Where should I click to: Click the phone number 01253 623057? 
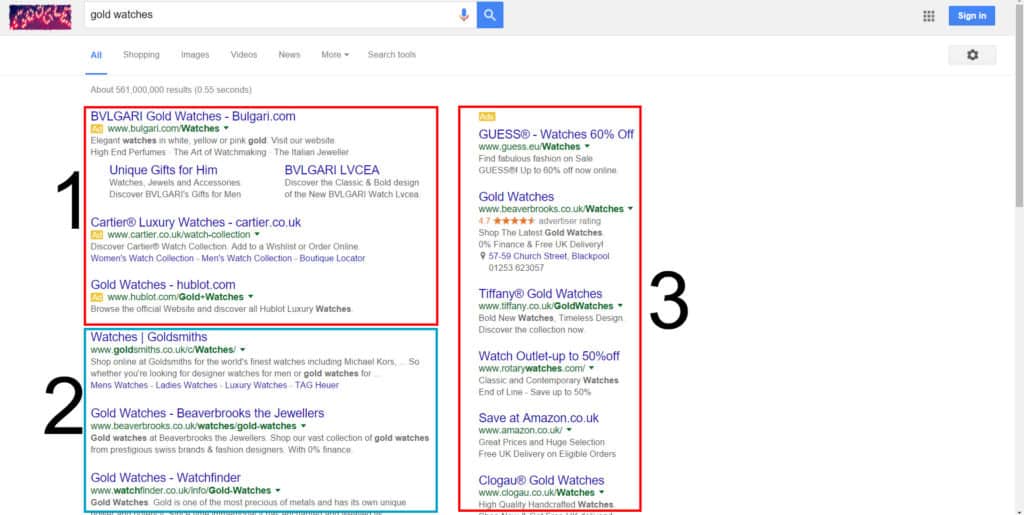click(516, 268)
